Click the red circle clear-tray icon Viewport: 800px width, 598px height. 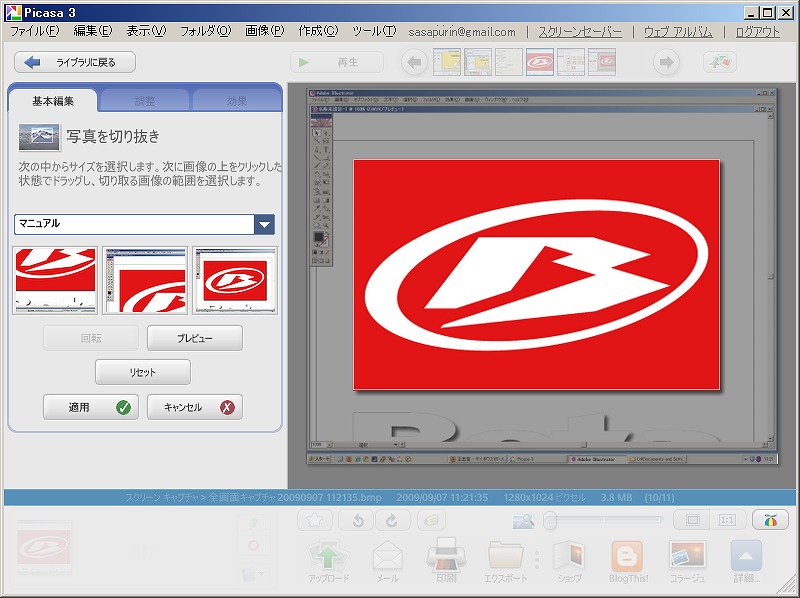[253, 545]
